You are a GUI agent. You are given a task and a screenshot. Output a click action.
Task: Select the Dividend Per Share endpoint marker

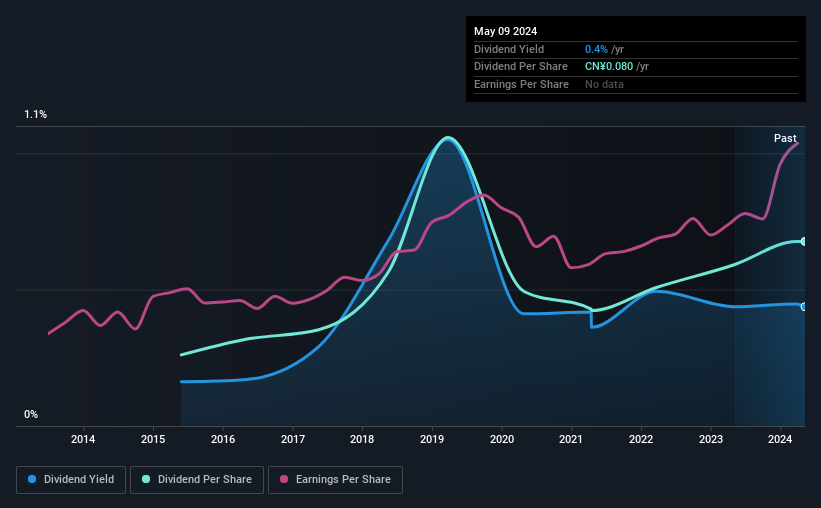pos(804,241)
